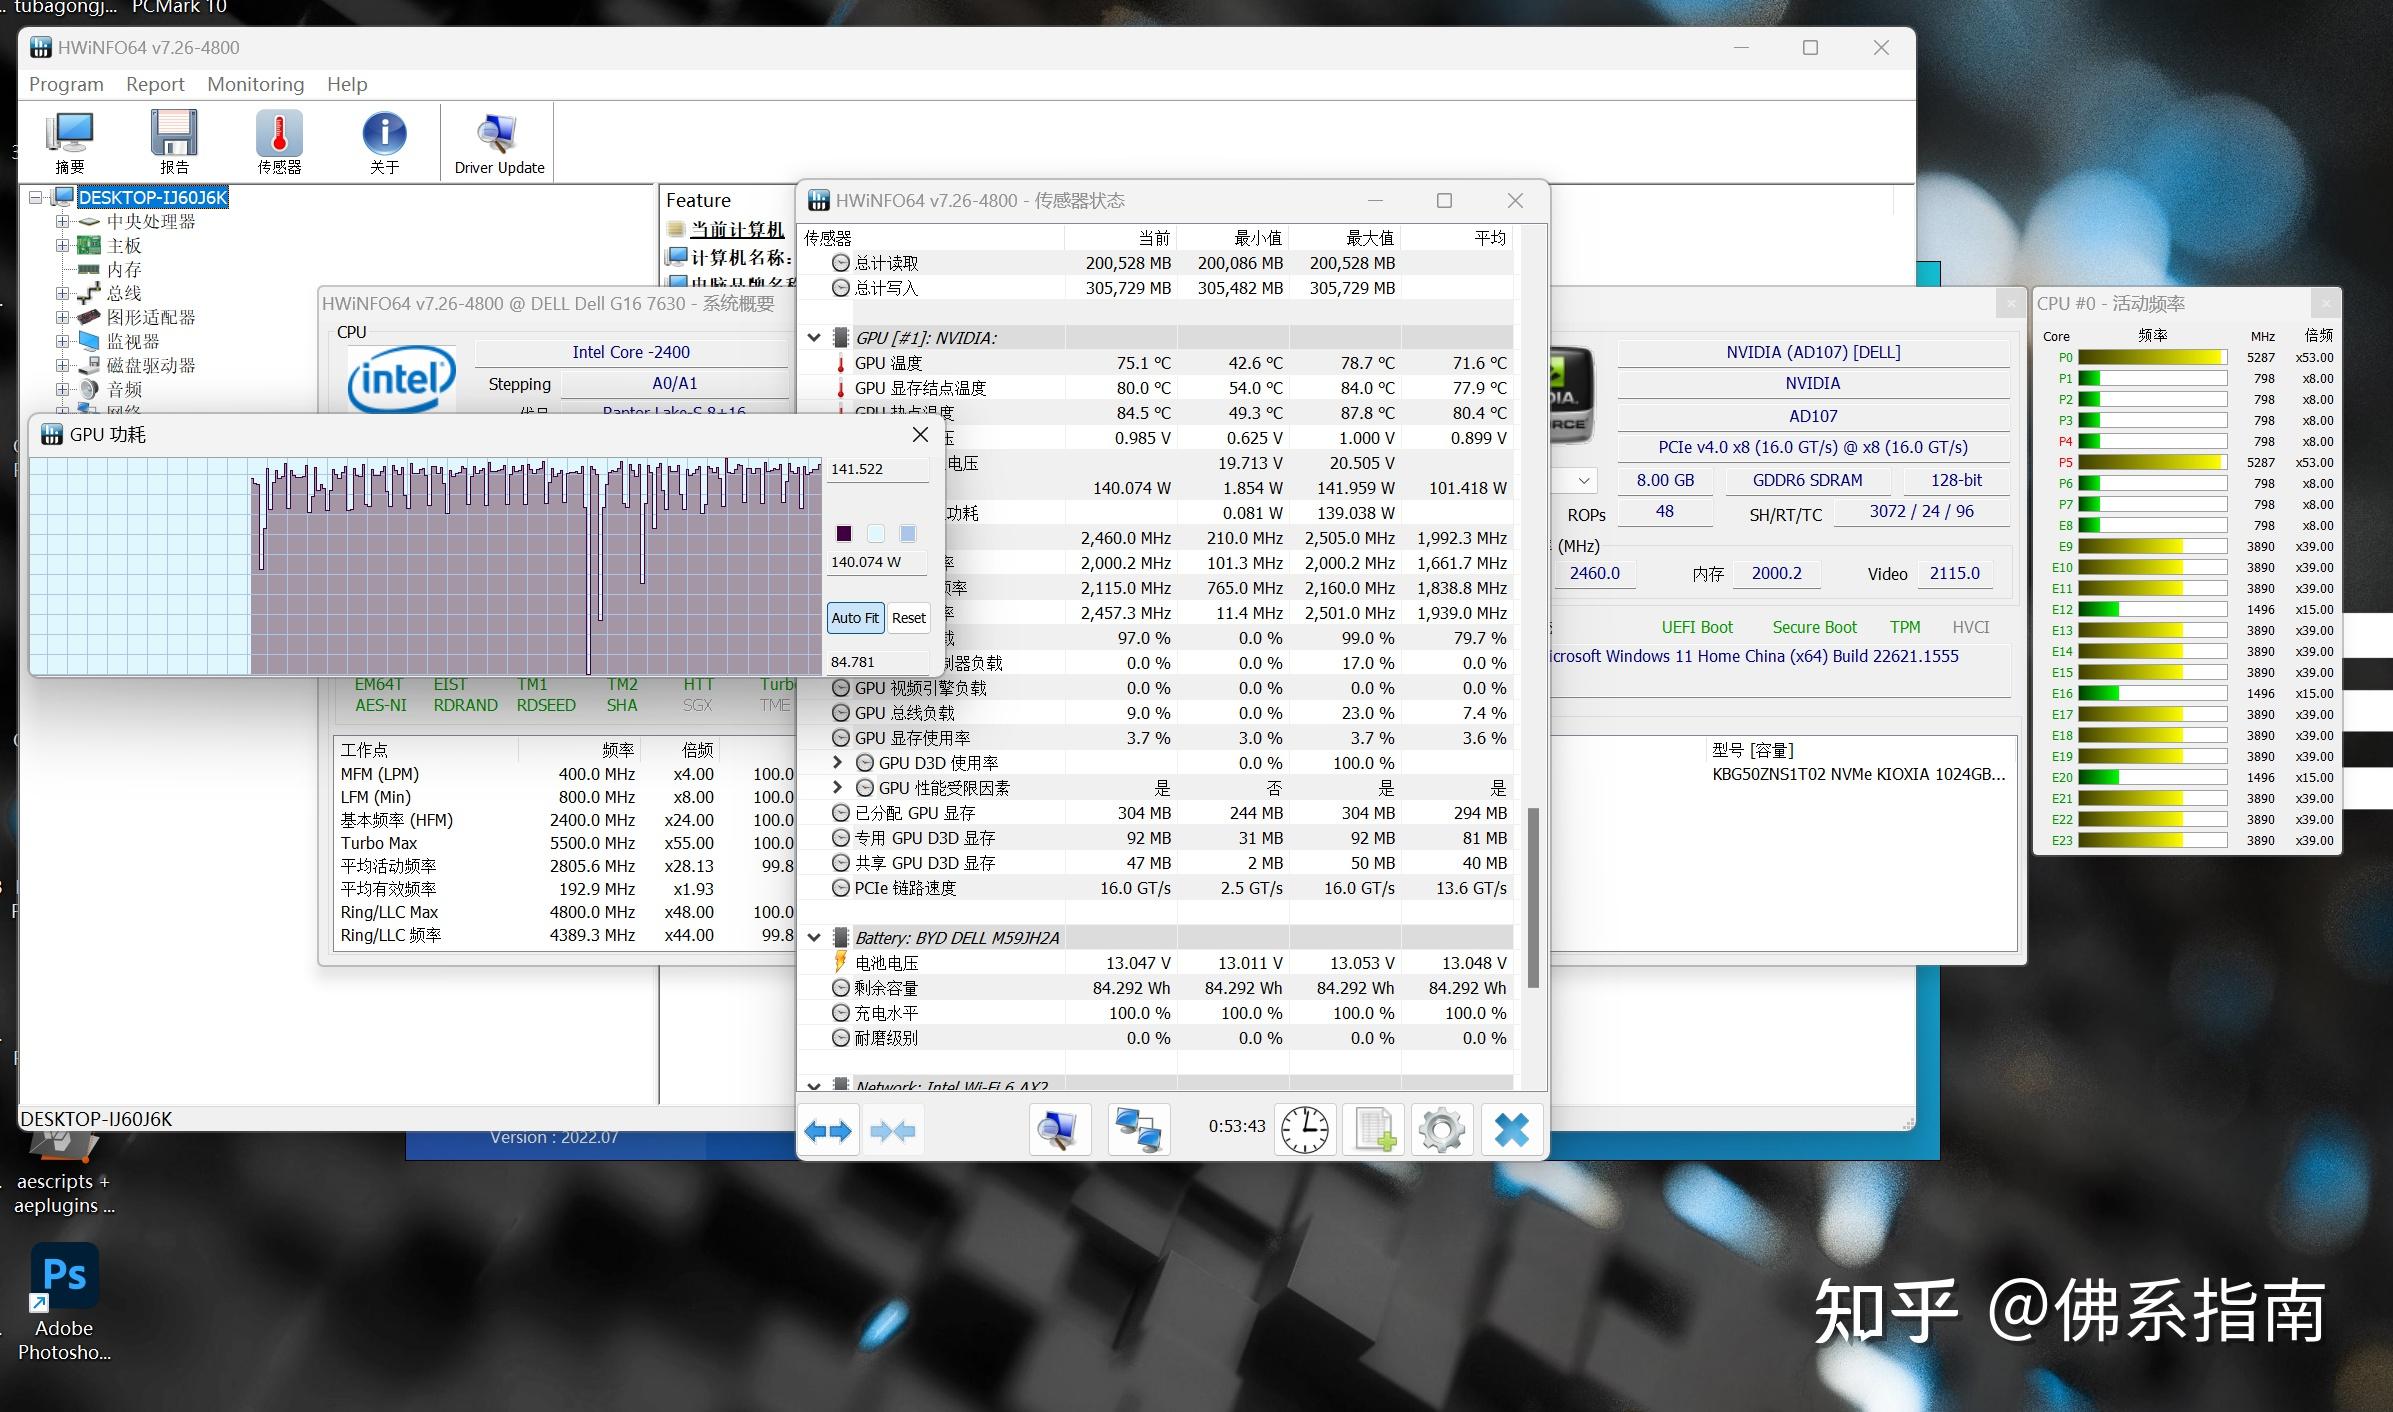Click the sensor list vertical scrollbar
Image resolution: width=2393 pixels, height=1412 pixels.
[x=1533, y=898]
